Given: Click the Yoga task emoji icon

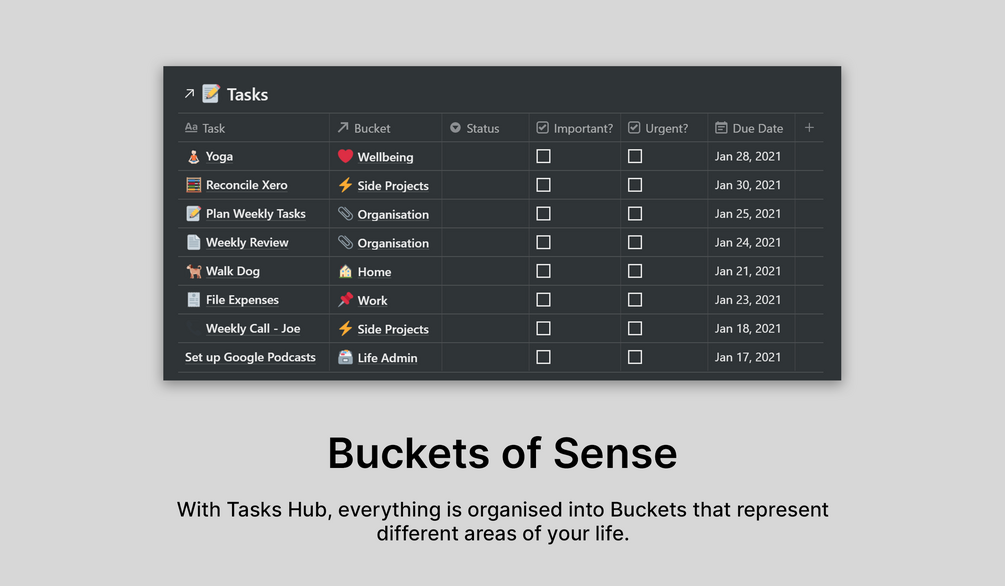Looking at the screenshot, I should coord(194,157).
